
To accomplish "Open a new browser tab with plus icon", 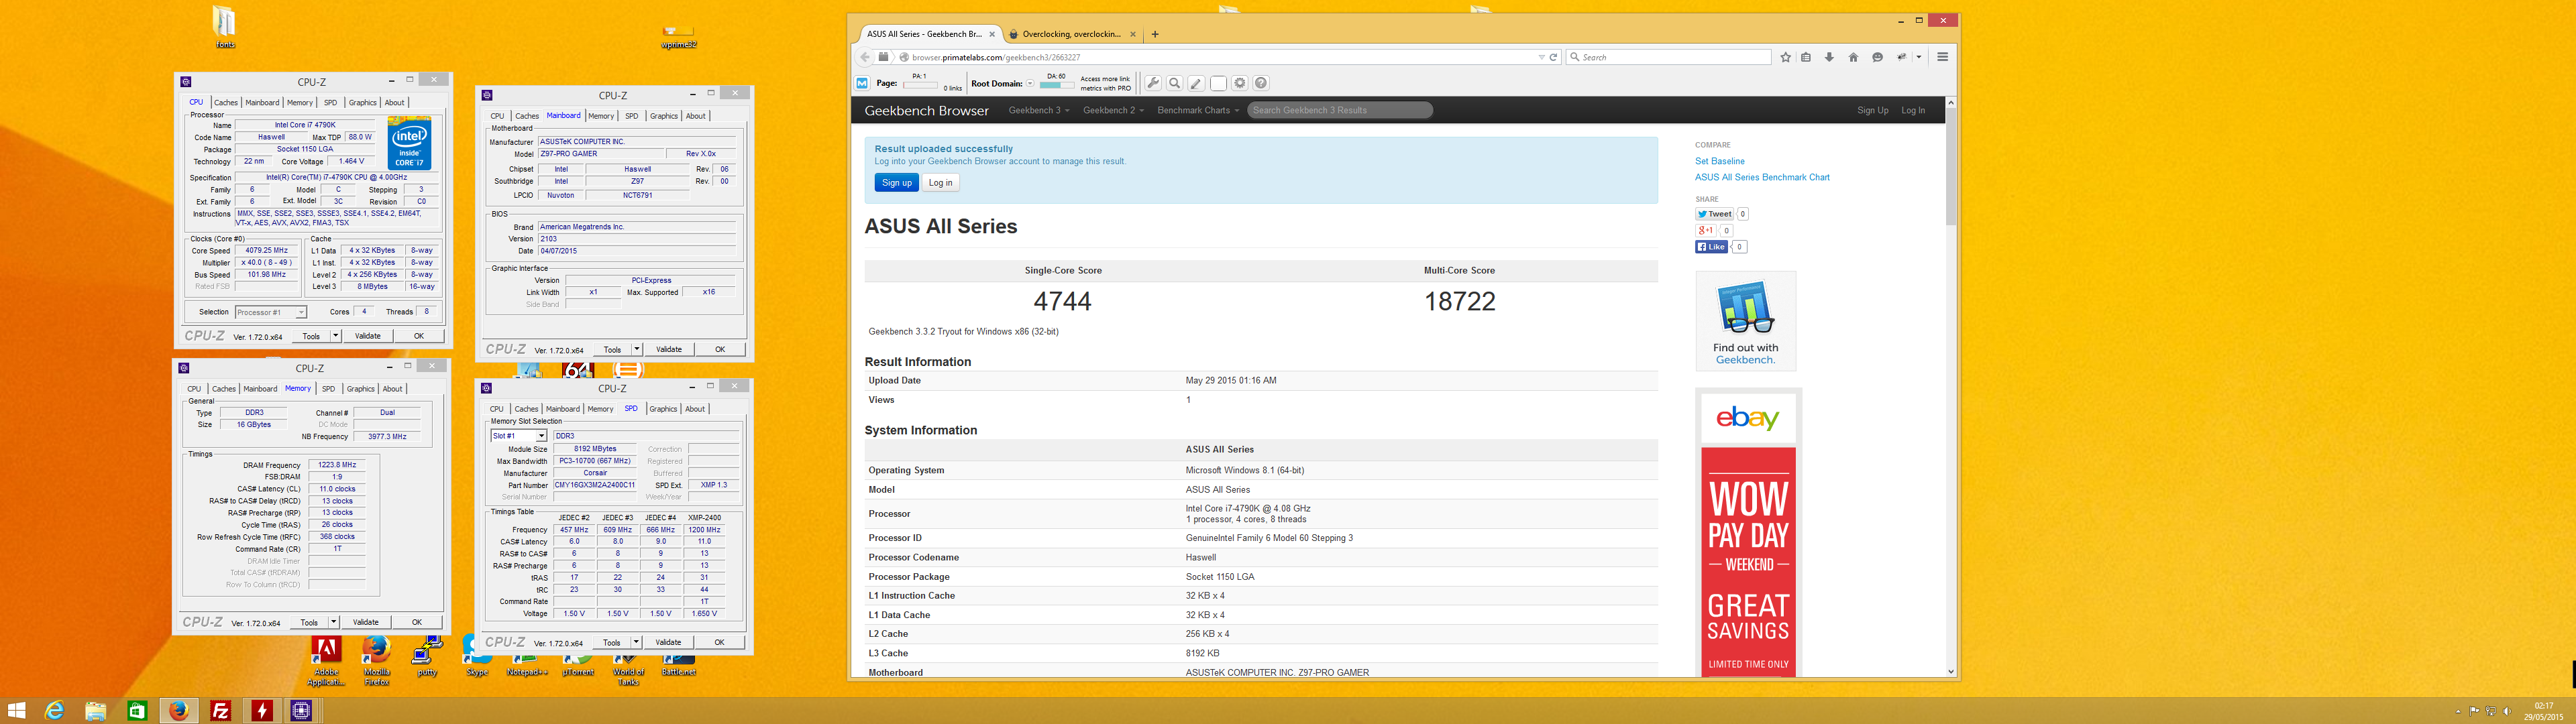I will click(x=1155, y=34).
